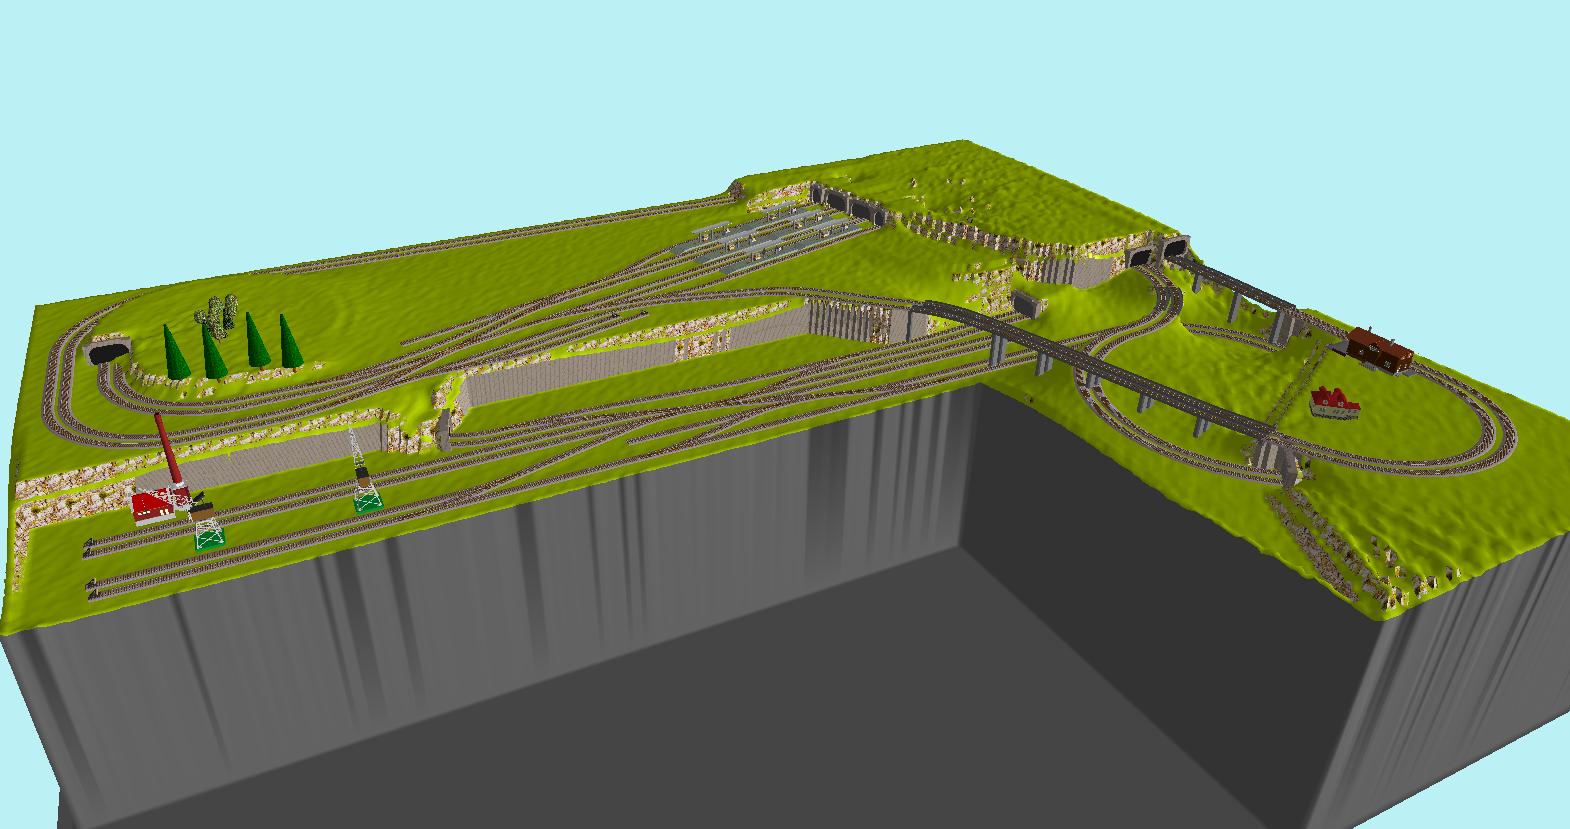This screenshot has height=829, width=1570.
Task: Select the twin tunnel portals near the short bridge
Action: pyautogui.click(x=1157, y=251)
